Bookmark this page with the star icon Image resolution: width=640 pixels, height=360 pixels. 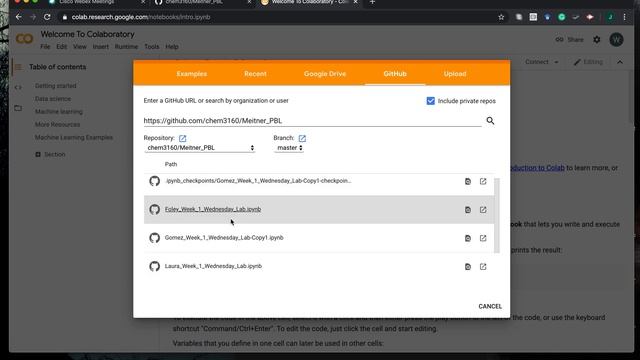(x=501, y=17)
